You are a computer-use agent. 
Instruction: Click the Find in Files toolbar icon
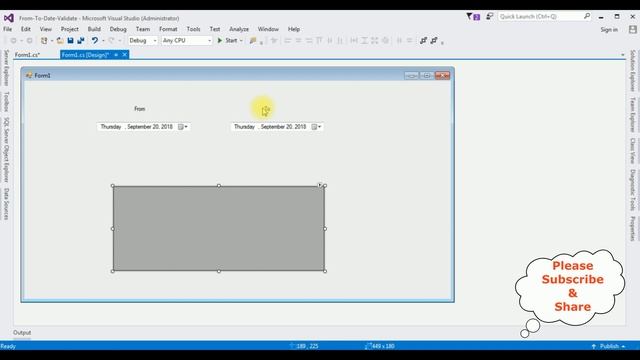(253, 40)
